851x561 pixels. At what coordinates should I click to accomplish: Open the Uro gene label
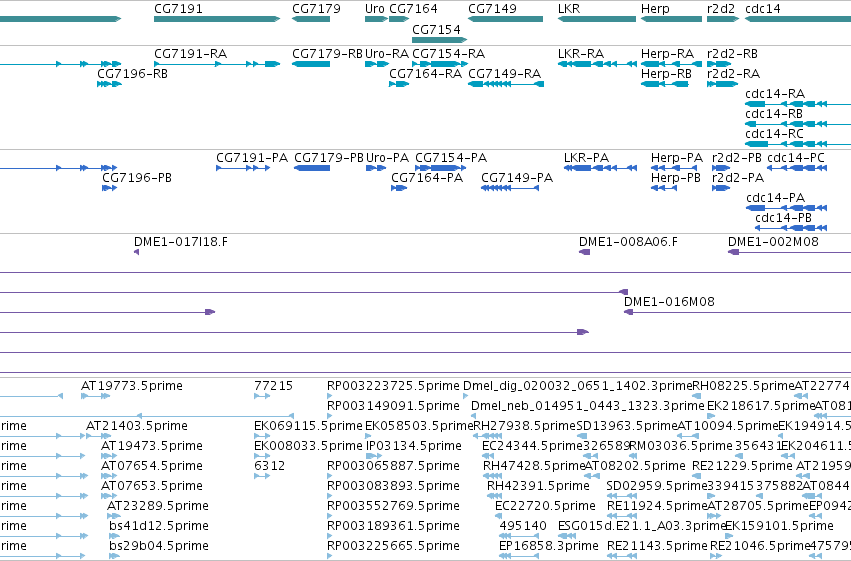coord(374,9)
